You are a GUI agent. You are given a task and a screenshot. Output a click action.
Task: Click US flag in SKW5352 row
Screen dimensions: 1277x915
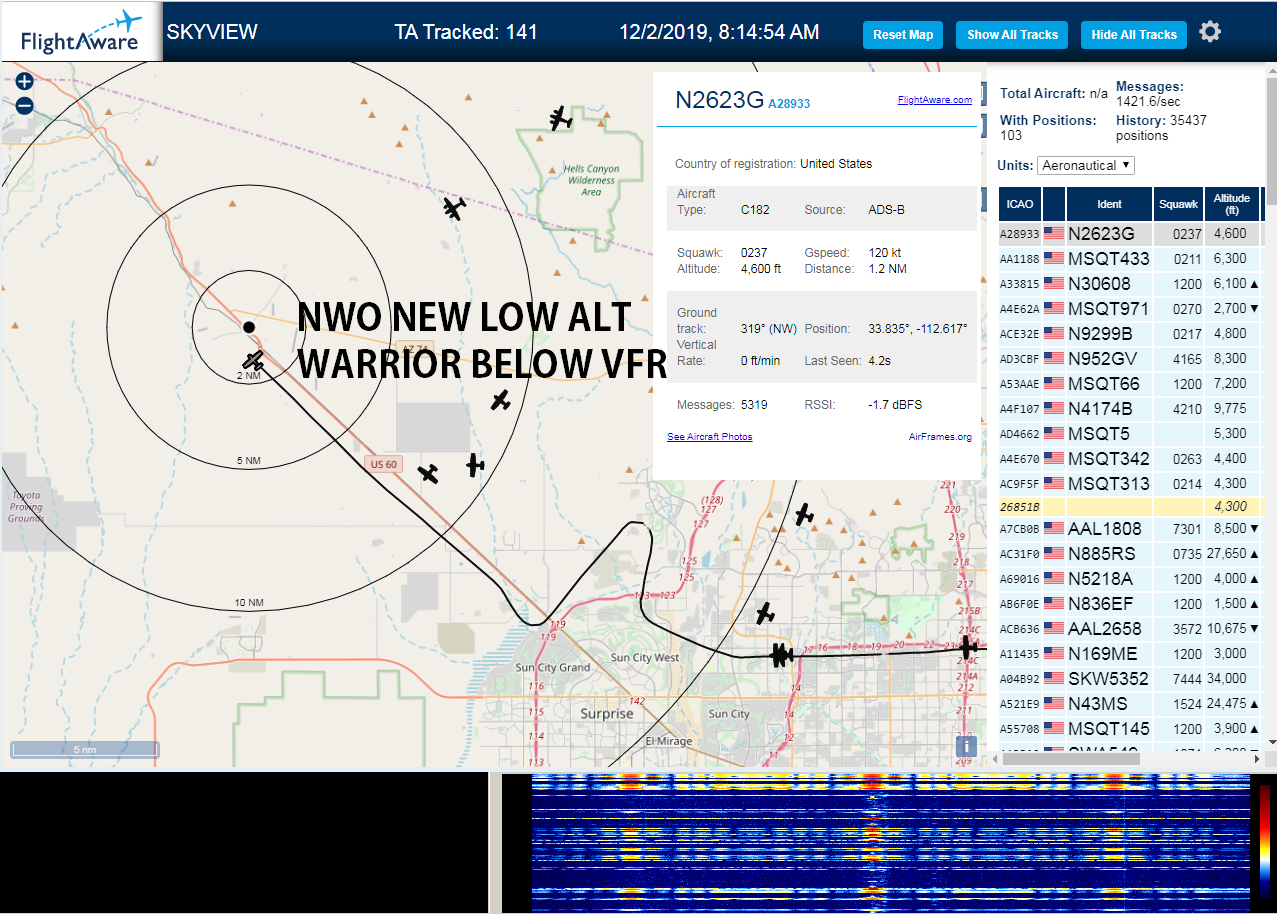[x=1054, y=679]
